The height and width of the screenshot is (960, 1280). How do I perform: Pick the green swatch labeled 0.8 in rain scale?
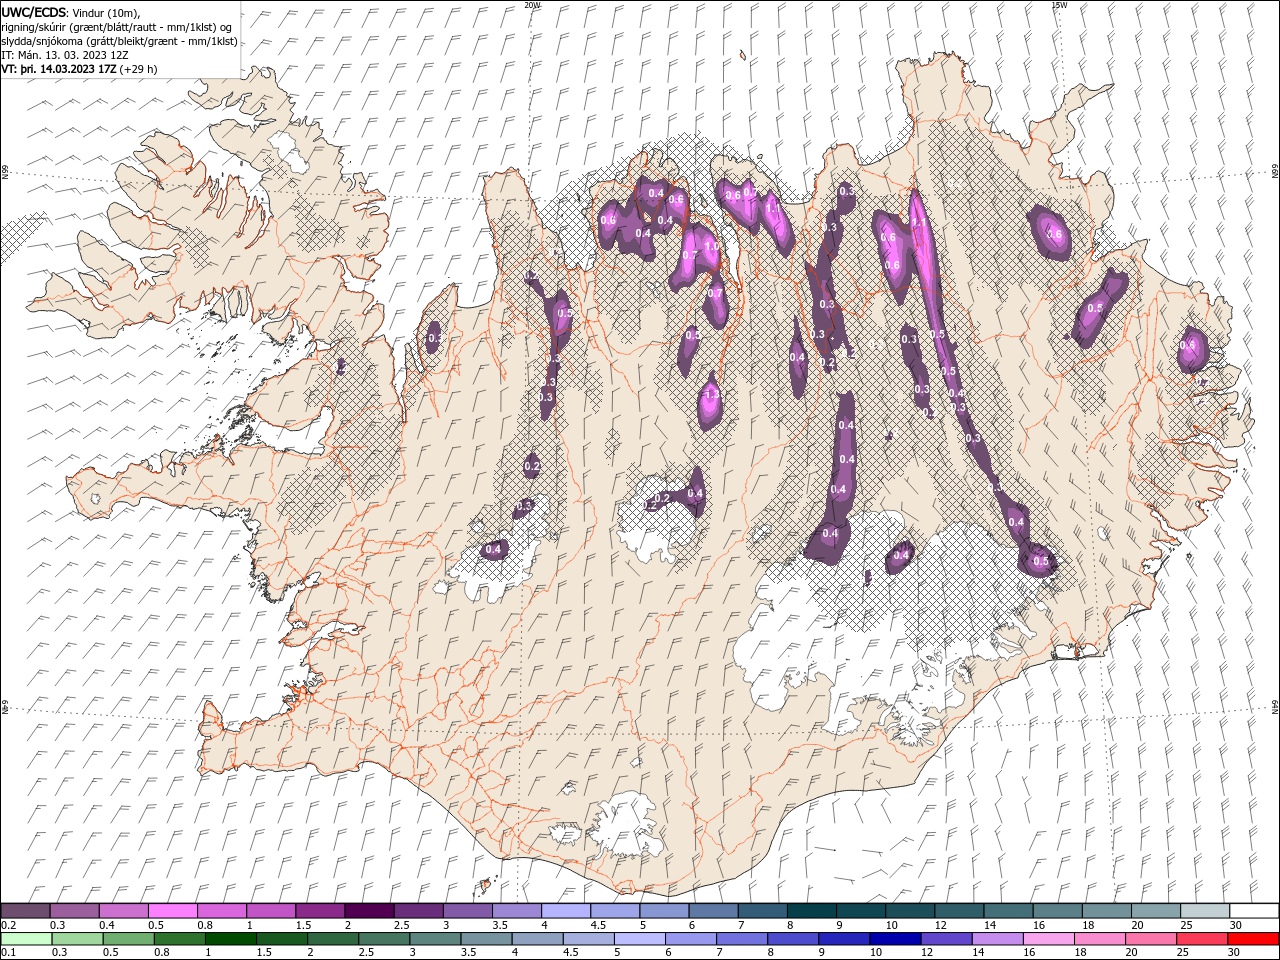click(x=179, y=939)
